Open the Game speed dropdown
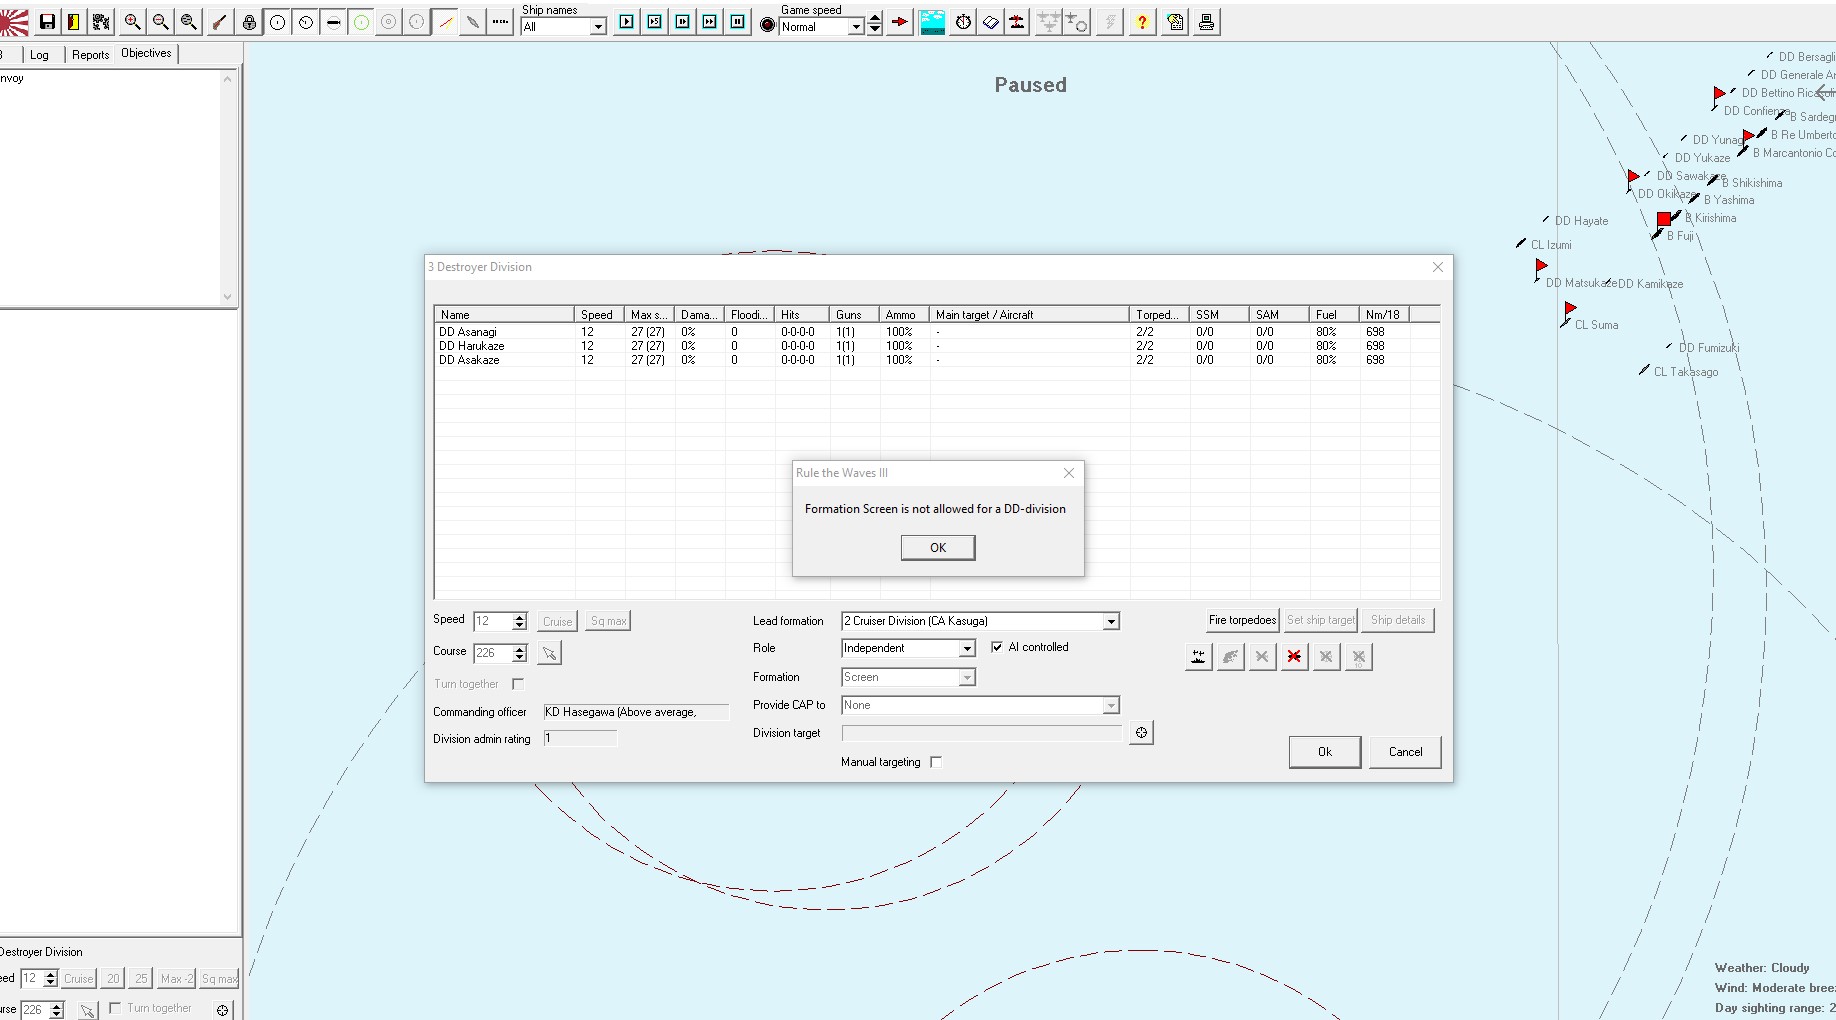The height and width of the screenshot is (1020, 1836). (x=856, y=27)
